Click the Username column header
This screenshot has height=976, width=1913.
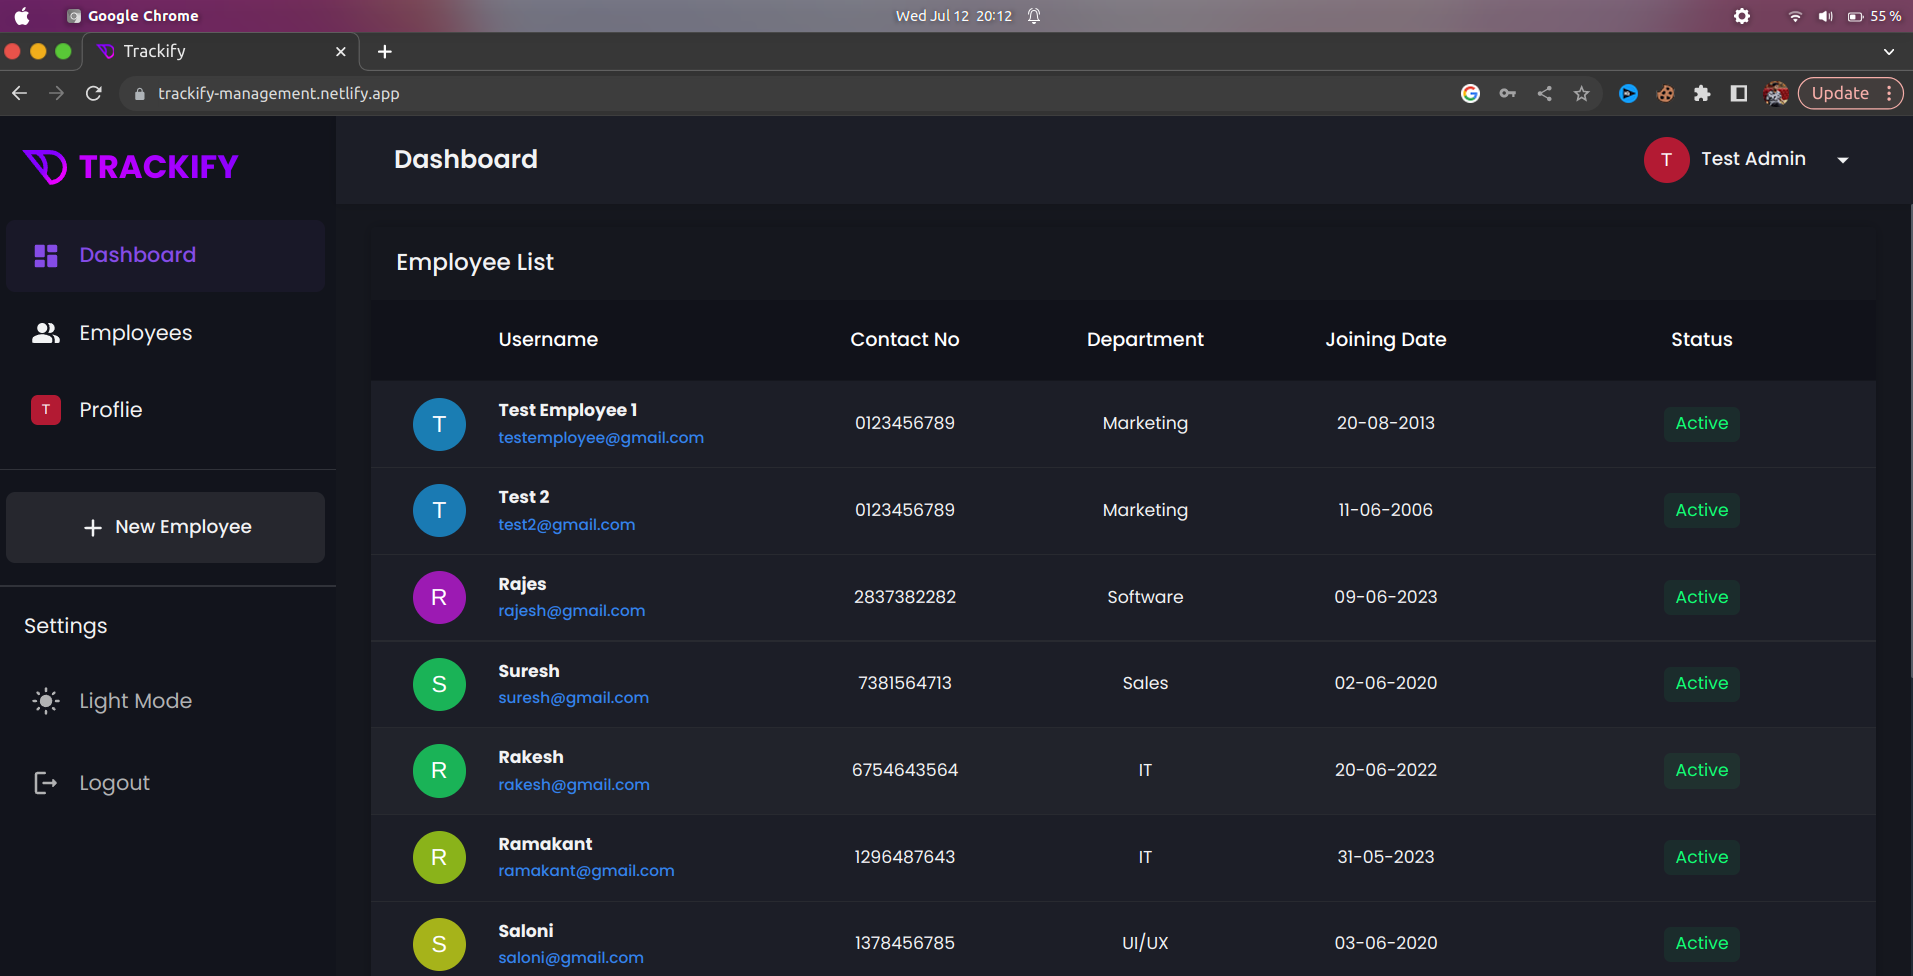(548, 340)
